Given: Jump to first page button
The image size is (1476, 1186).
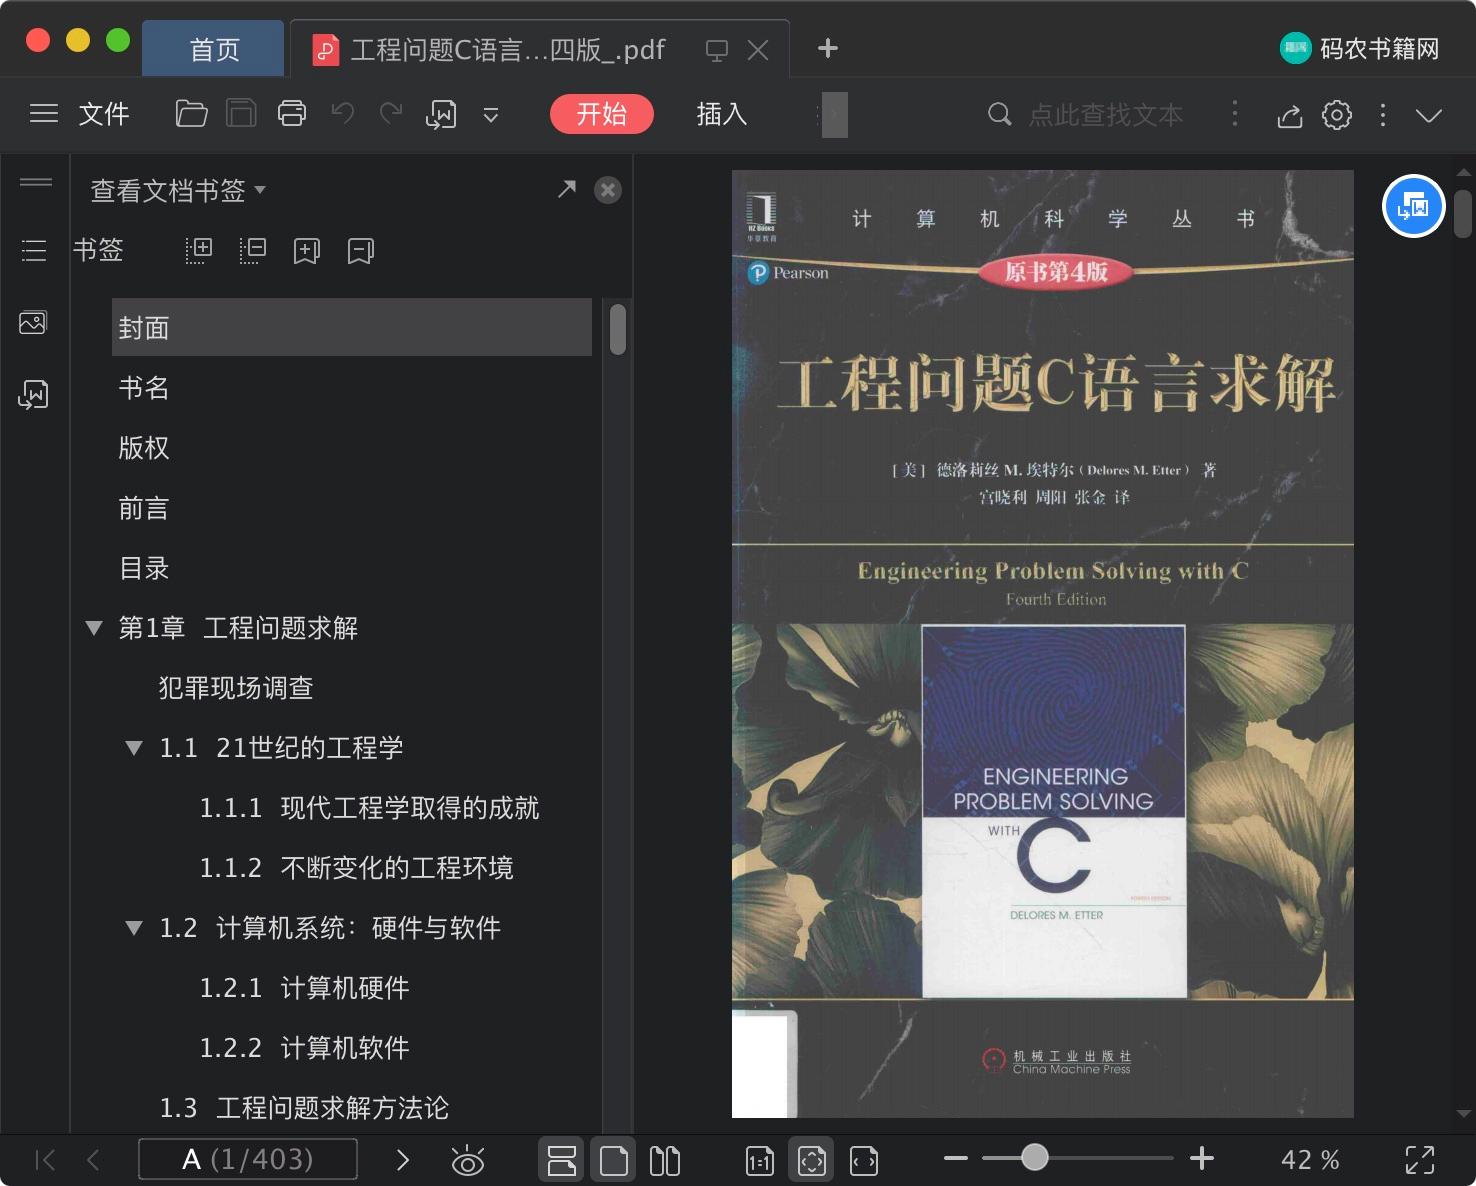Looking at the screenshot, I should click(x=45, y=1160).
